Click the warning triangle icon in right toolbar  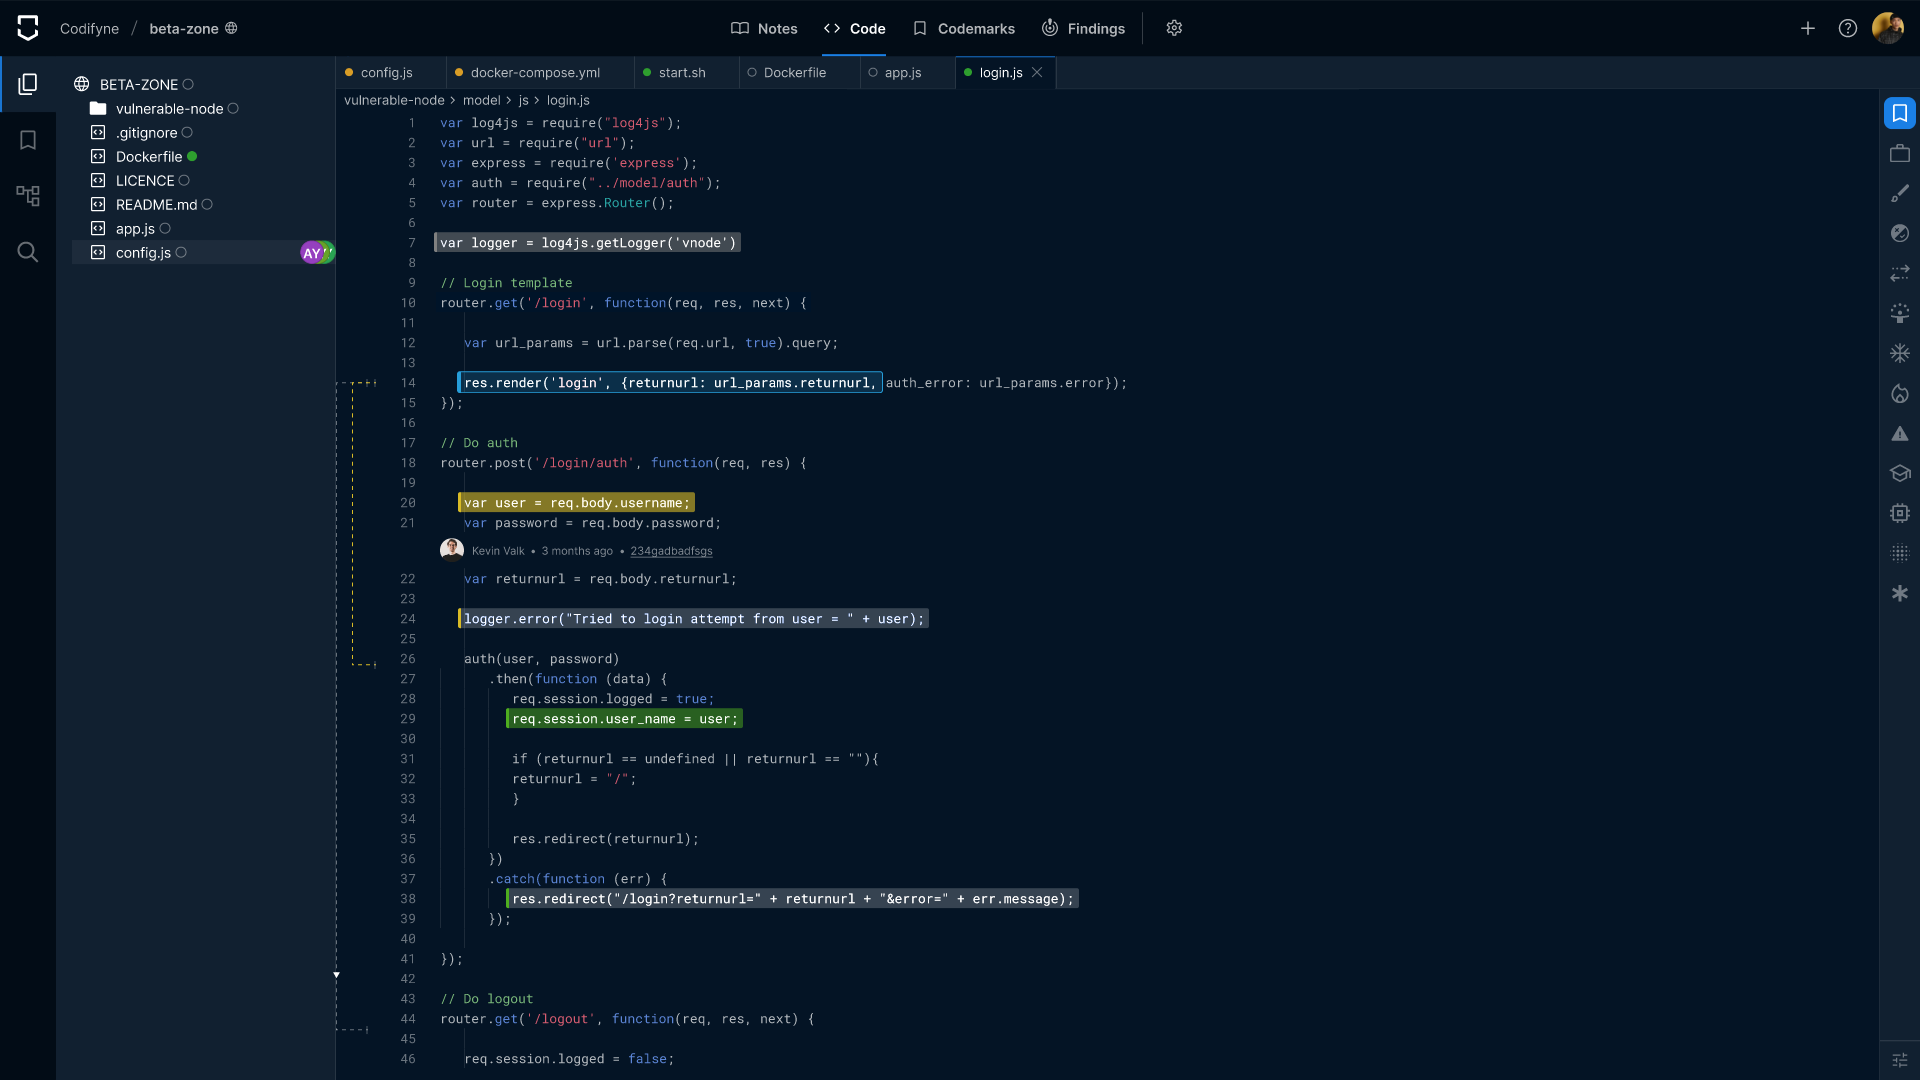(x=1900, y=434)
